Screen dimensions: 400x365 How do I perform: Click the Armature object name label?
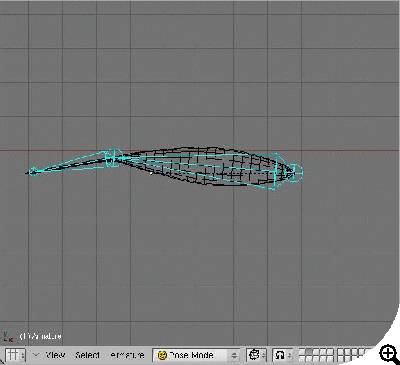tap(41, 336)
